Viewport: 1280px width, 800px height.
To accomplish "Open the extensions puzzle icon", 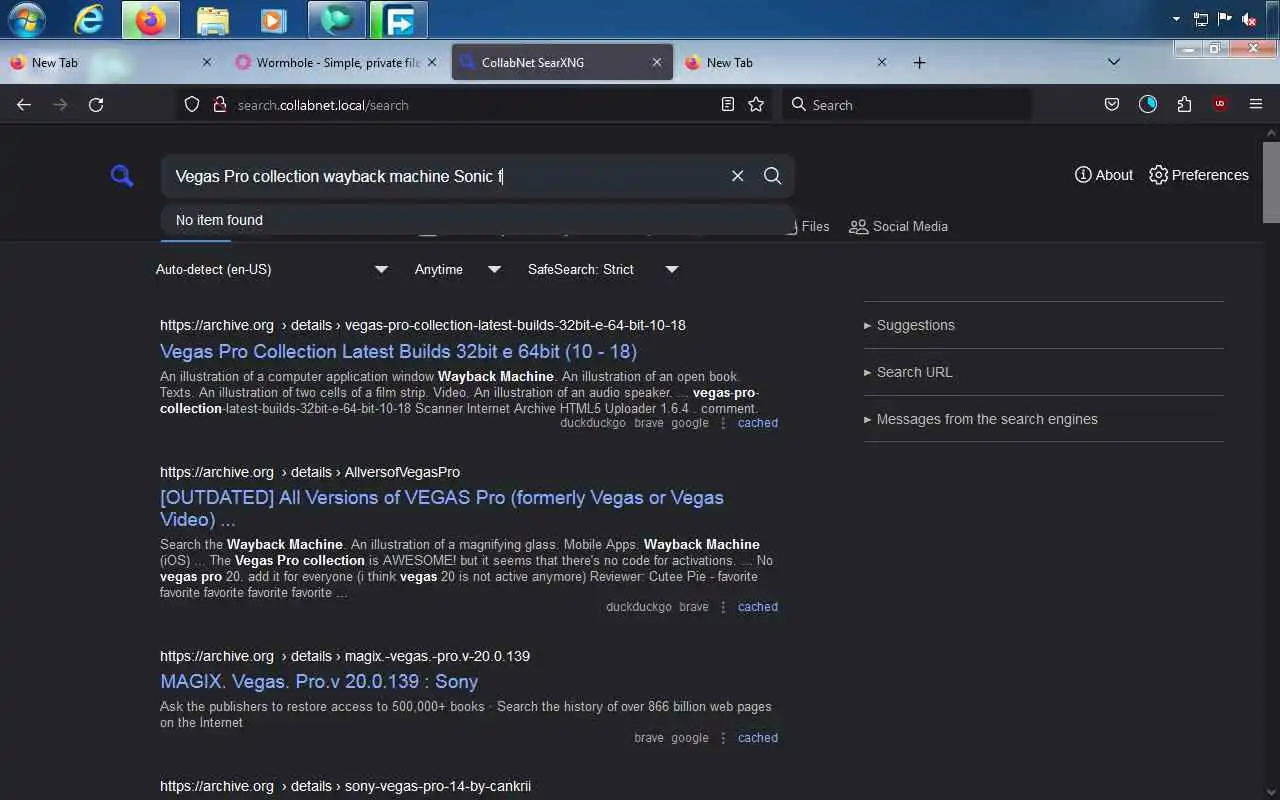I will (1184, 104).
